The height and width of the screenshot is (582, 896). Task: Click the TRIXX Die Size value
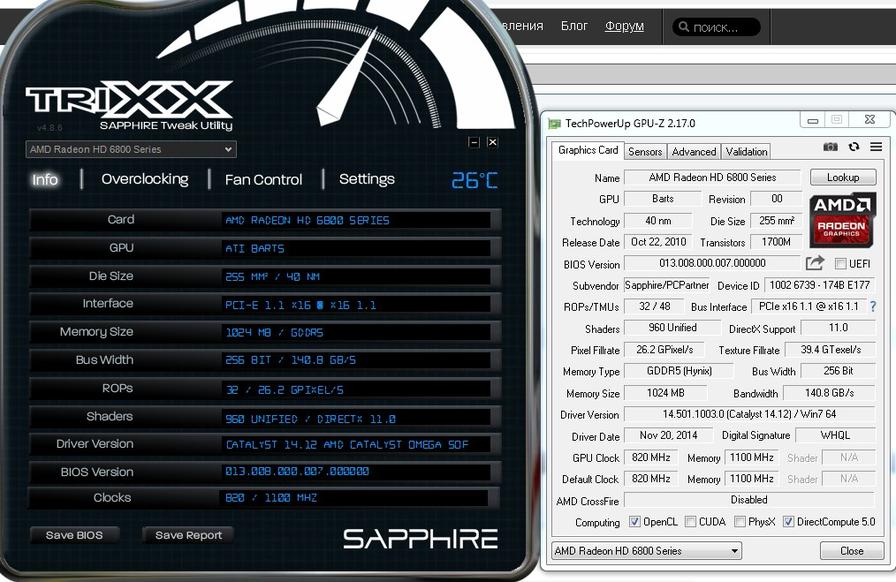click(x=355, y=276)
